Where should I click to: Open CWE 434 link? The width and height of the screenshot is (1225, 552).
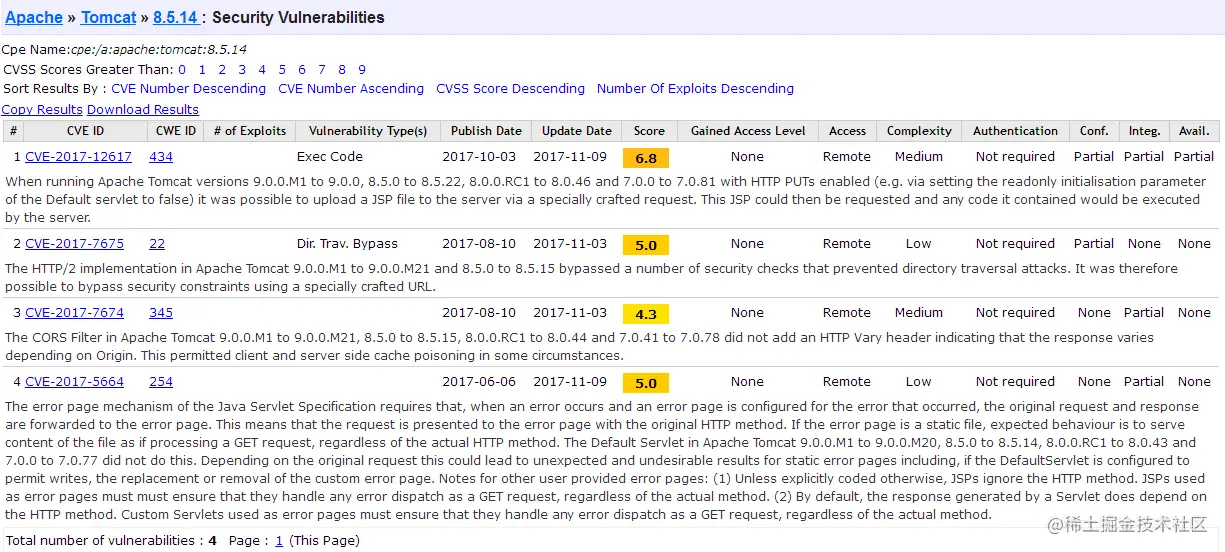click(161, 157)
